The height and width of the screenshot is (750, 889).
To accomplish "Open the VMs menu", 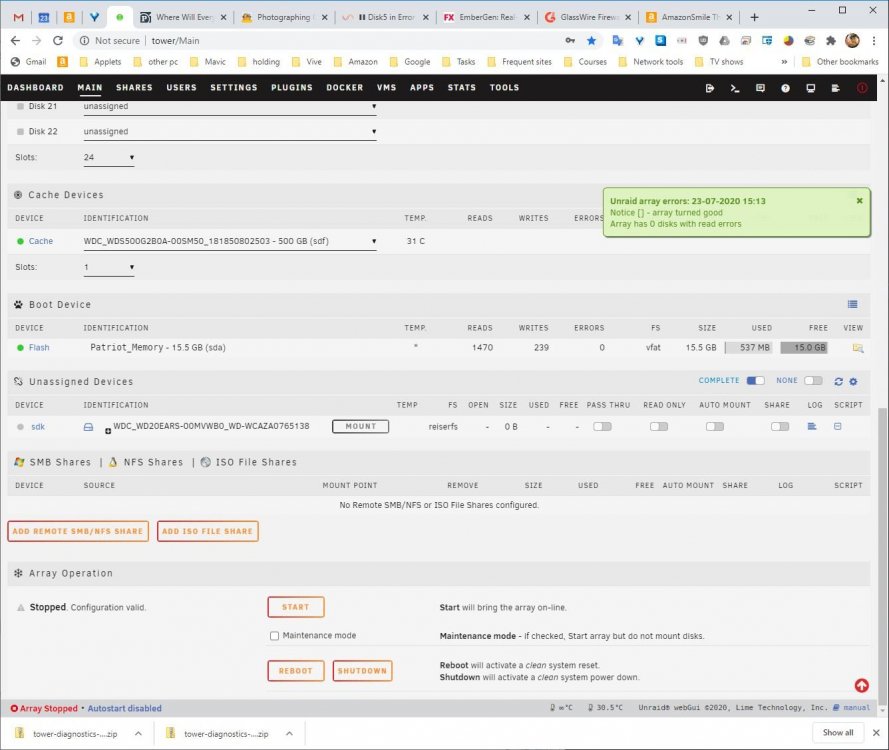I will click(387, 88).
